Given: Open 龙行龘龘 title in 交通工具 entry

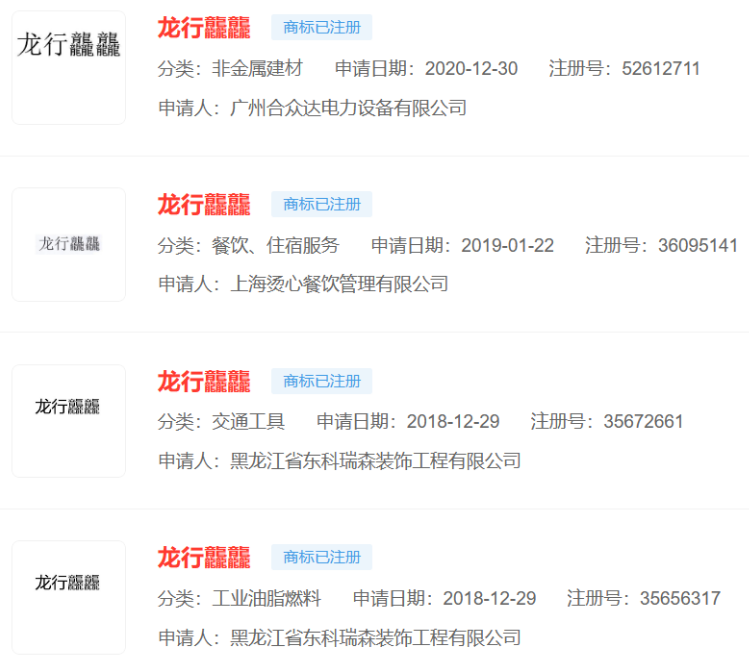Looking at the screenshot, I should 204,381.
